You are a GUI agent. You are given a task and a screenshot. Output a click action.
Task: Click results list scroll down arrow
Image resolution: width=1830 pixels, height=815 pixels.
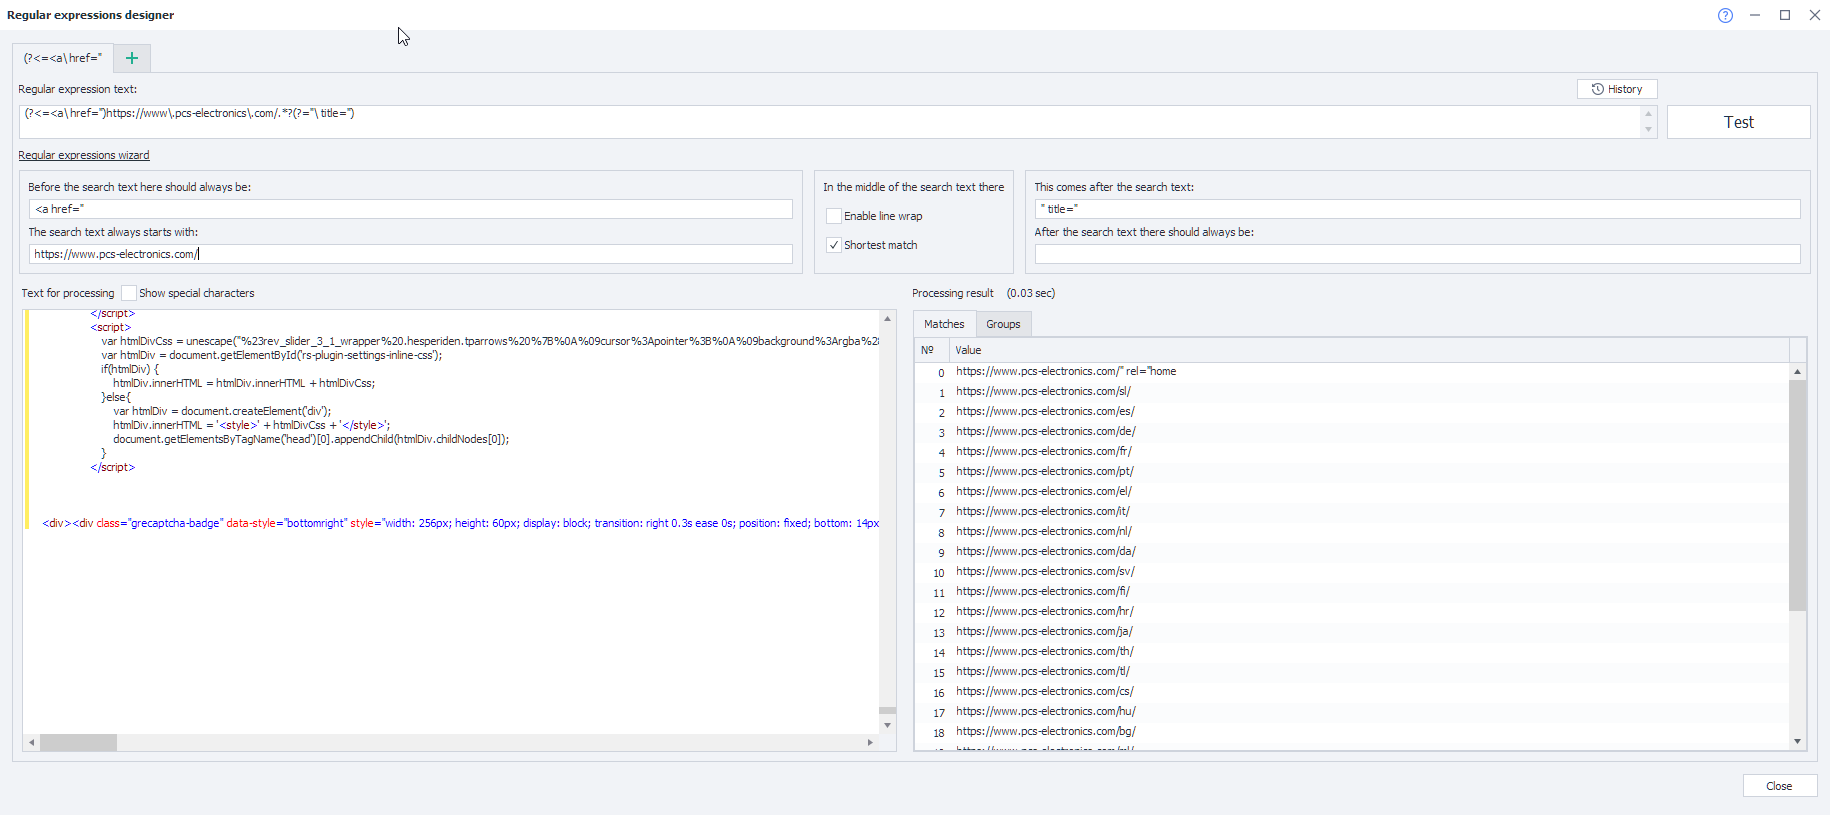(x=1797, y=741)
